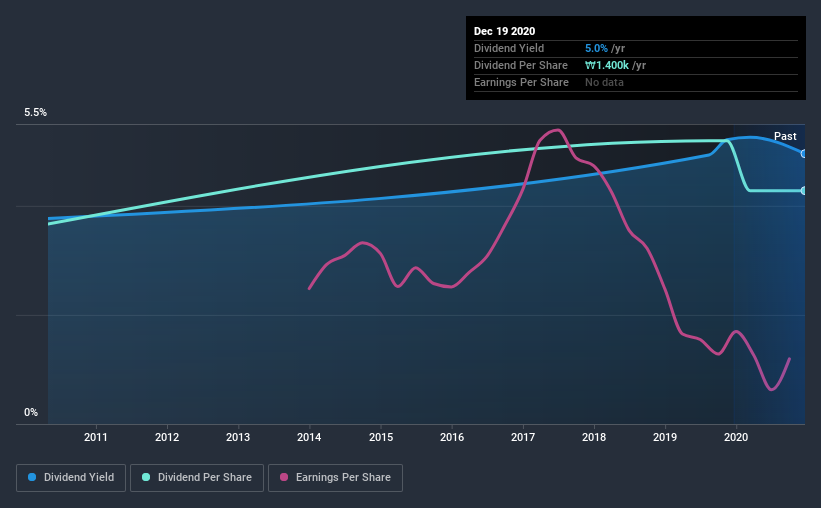The width and height of the screenshot is (821, 508).
Task: Click the 2011 year label on the axis
Action: (x=96, y=437)
